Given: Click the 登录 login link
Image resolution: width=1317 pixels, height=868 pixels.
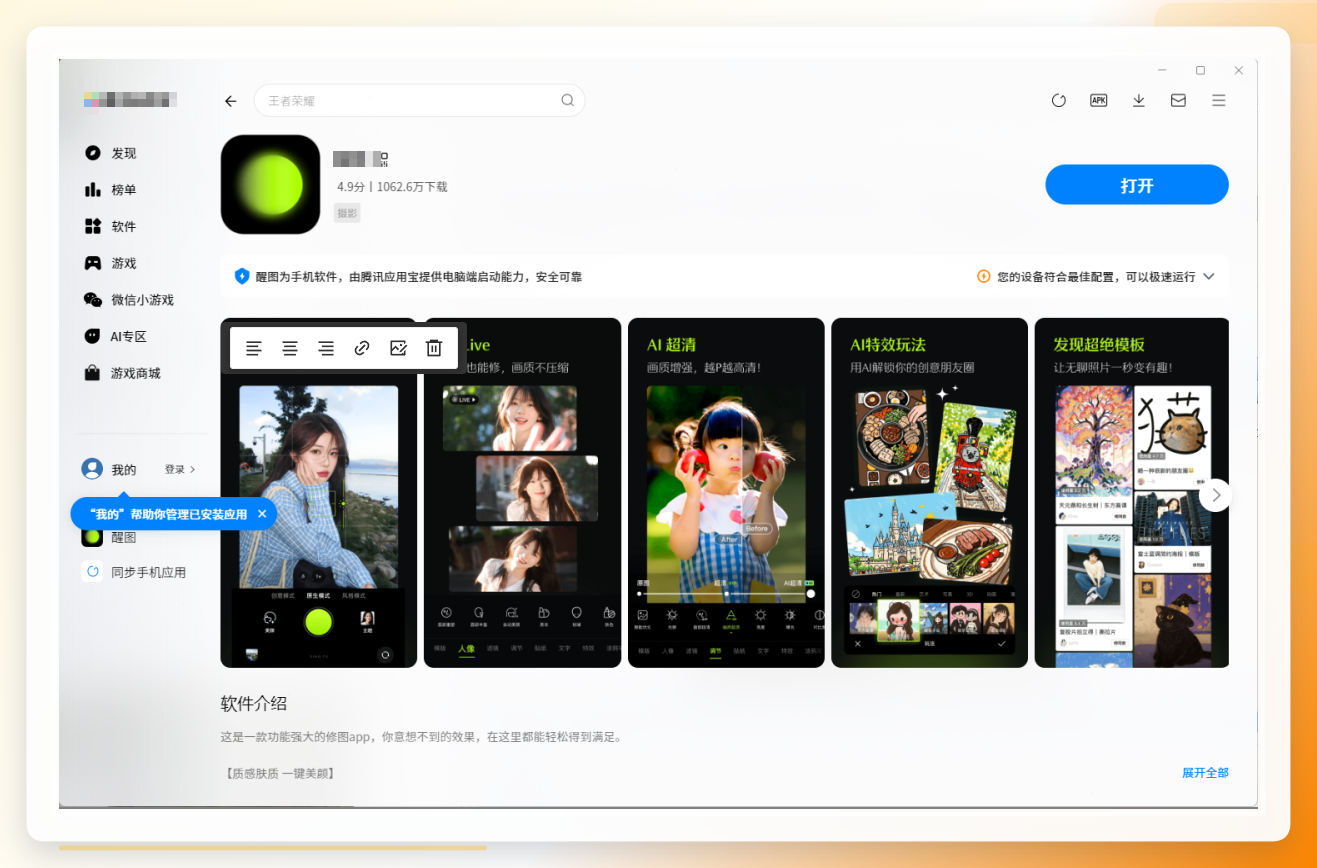Looking at the screenshot, I should coord(180,469).
